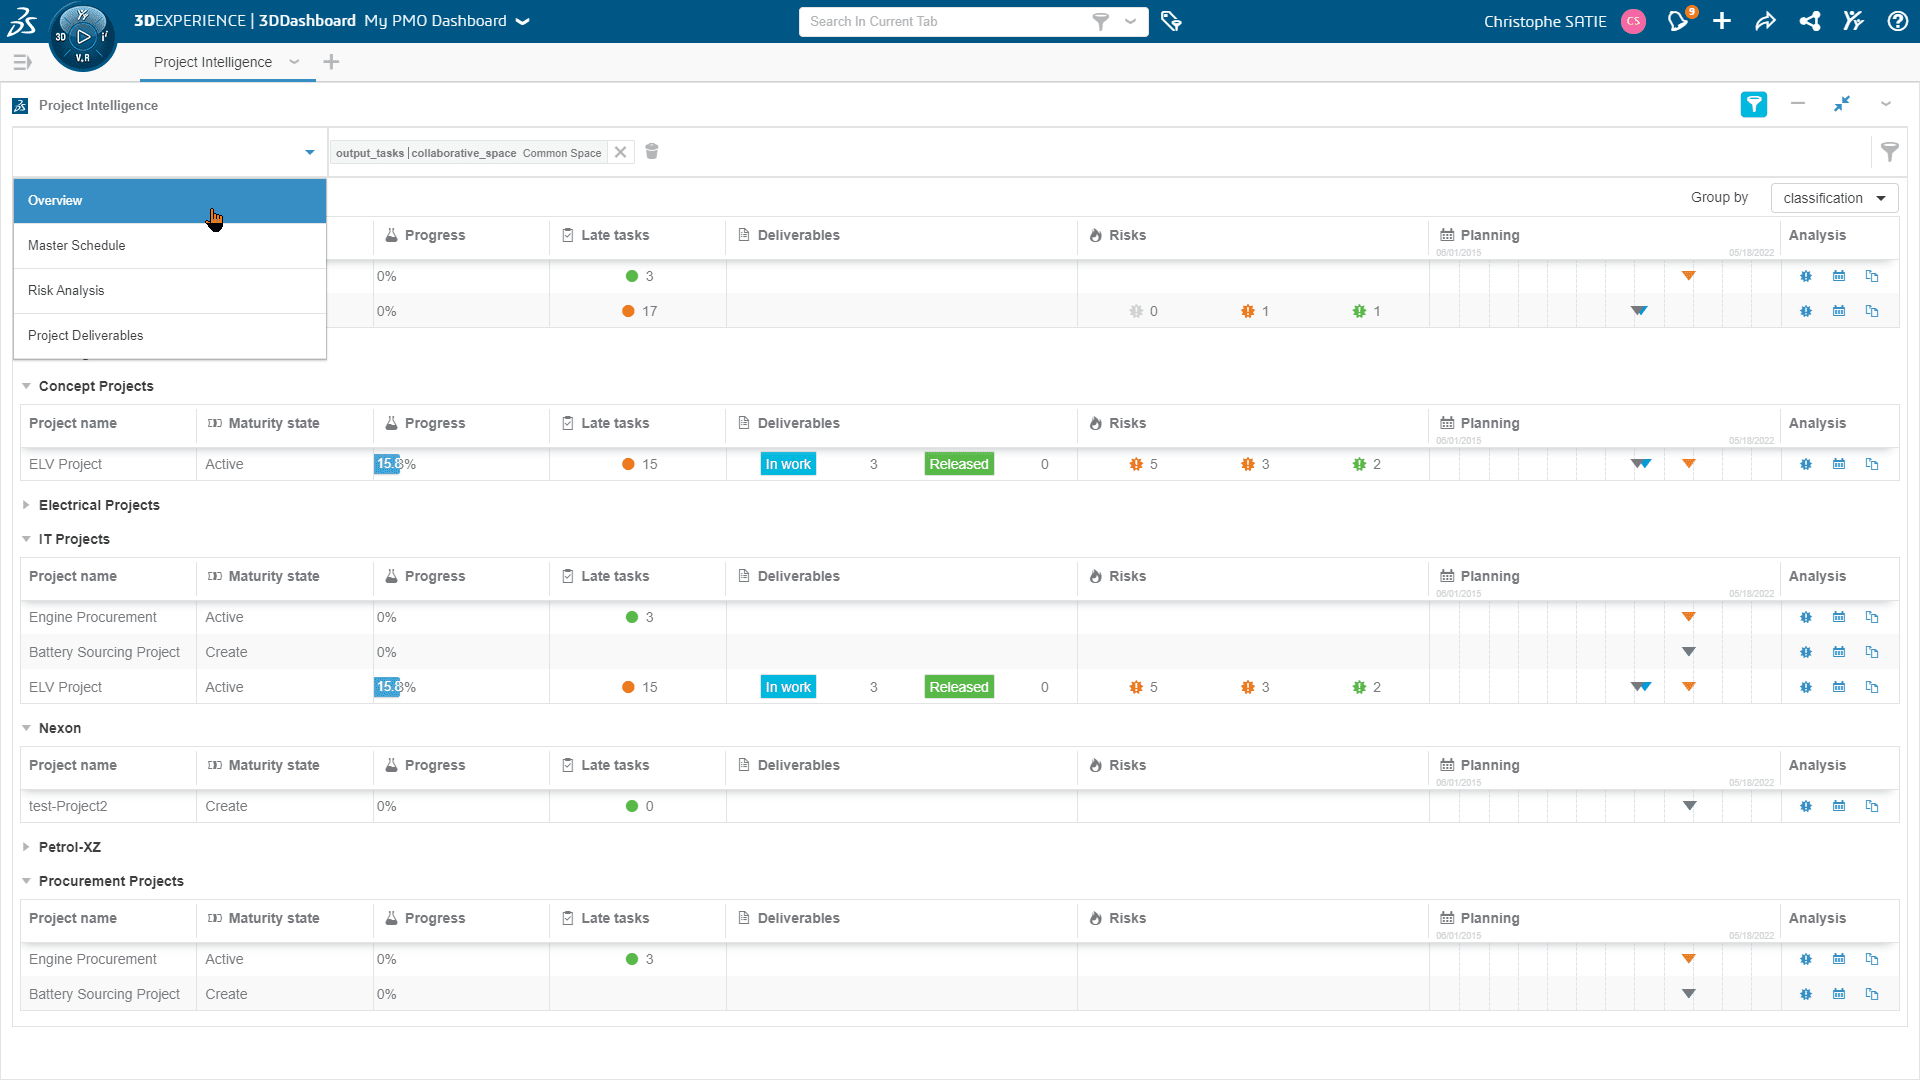
Task: Click the 3D compass play button
Action: pyautogui.click(x=83, y=37)
